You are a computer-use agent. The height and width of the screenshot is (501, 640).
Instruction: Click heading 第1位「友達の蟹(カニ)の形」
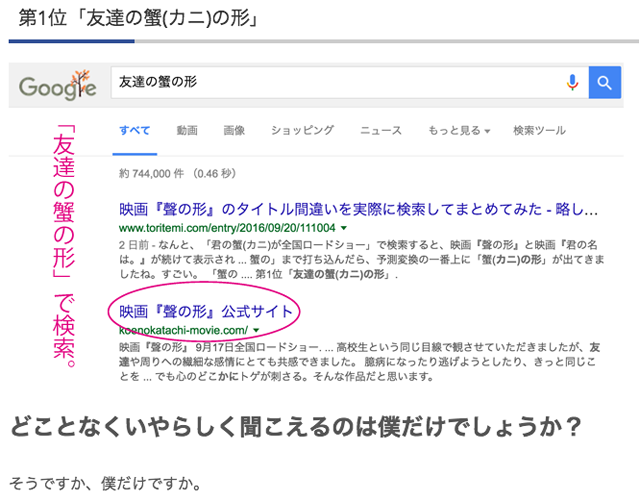(139, 18)
